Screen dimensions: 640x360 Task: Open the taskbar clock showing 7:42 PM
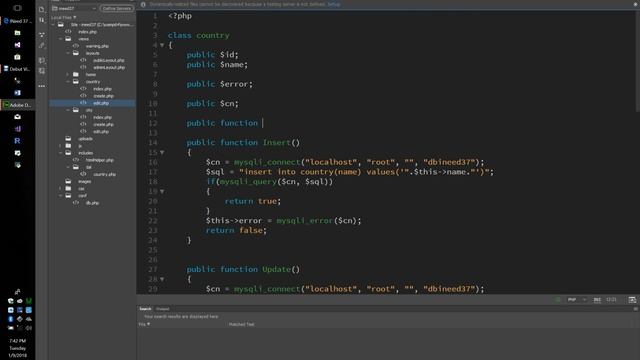tap(18, 348)
